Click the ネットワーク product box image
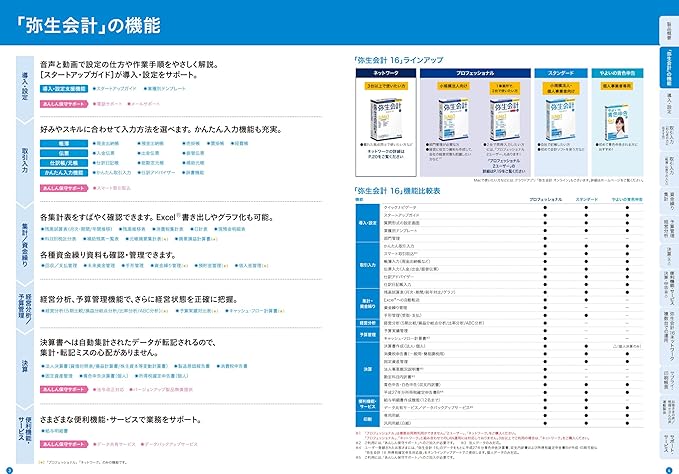Image resolution: width=679 pixels, height=474 pixels. [x=385, y=118]
